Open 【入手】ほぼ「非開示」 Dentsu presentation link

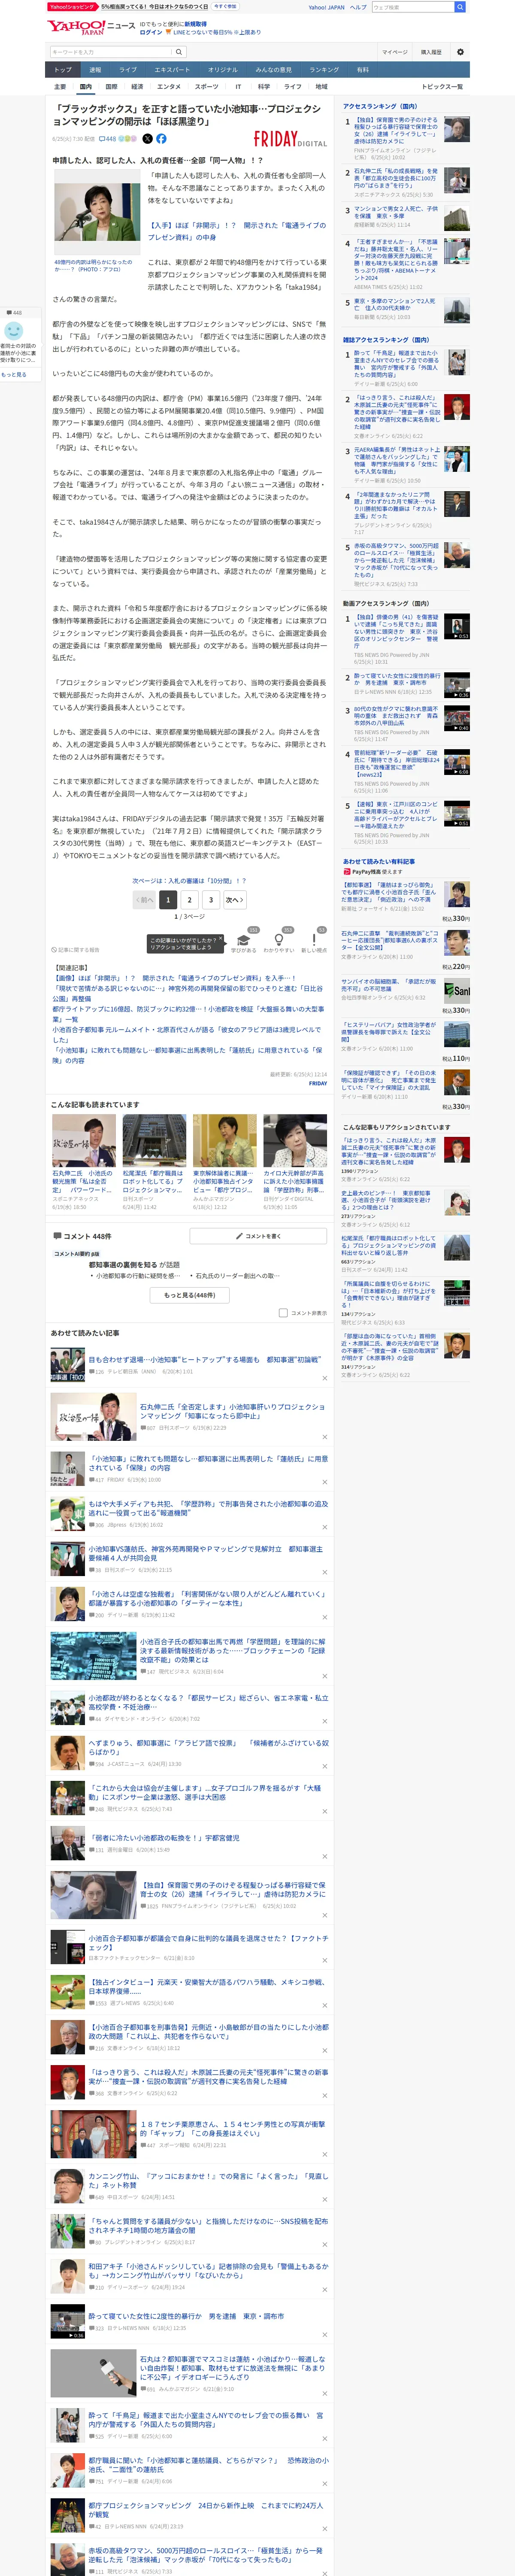coord(237,231)
